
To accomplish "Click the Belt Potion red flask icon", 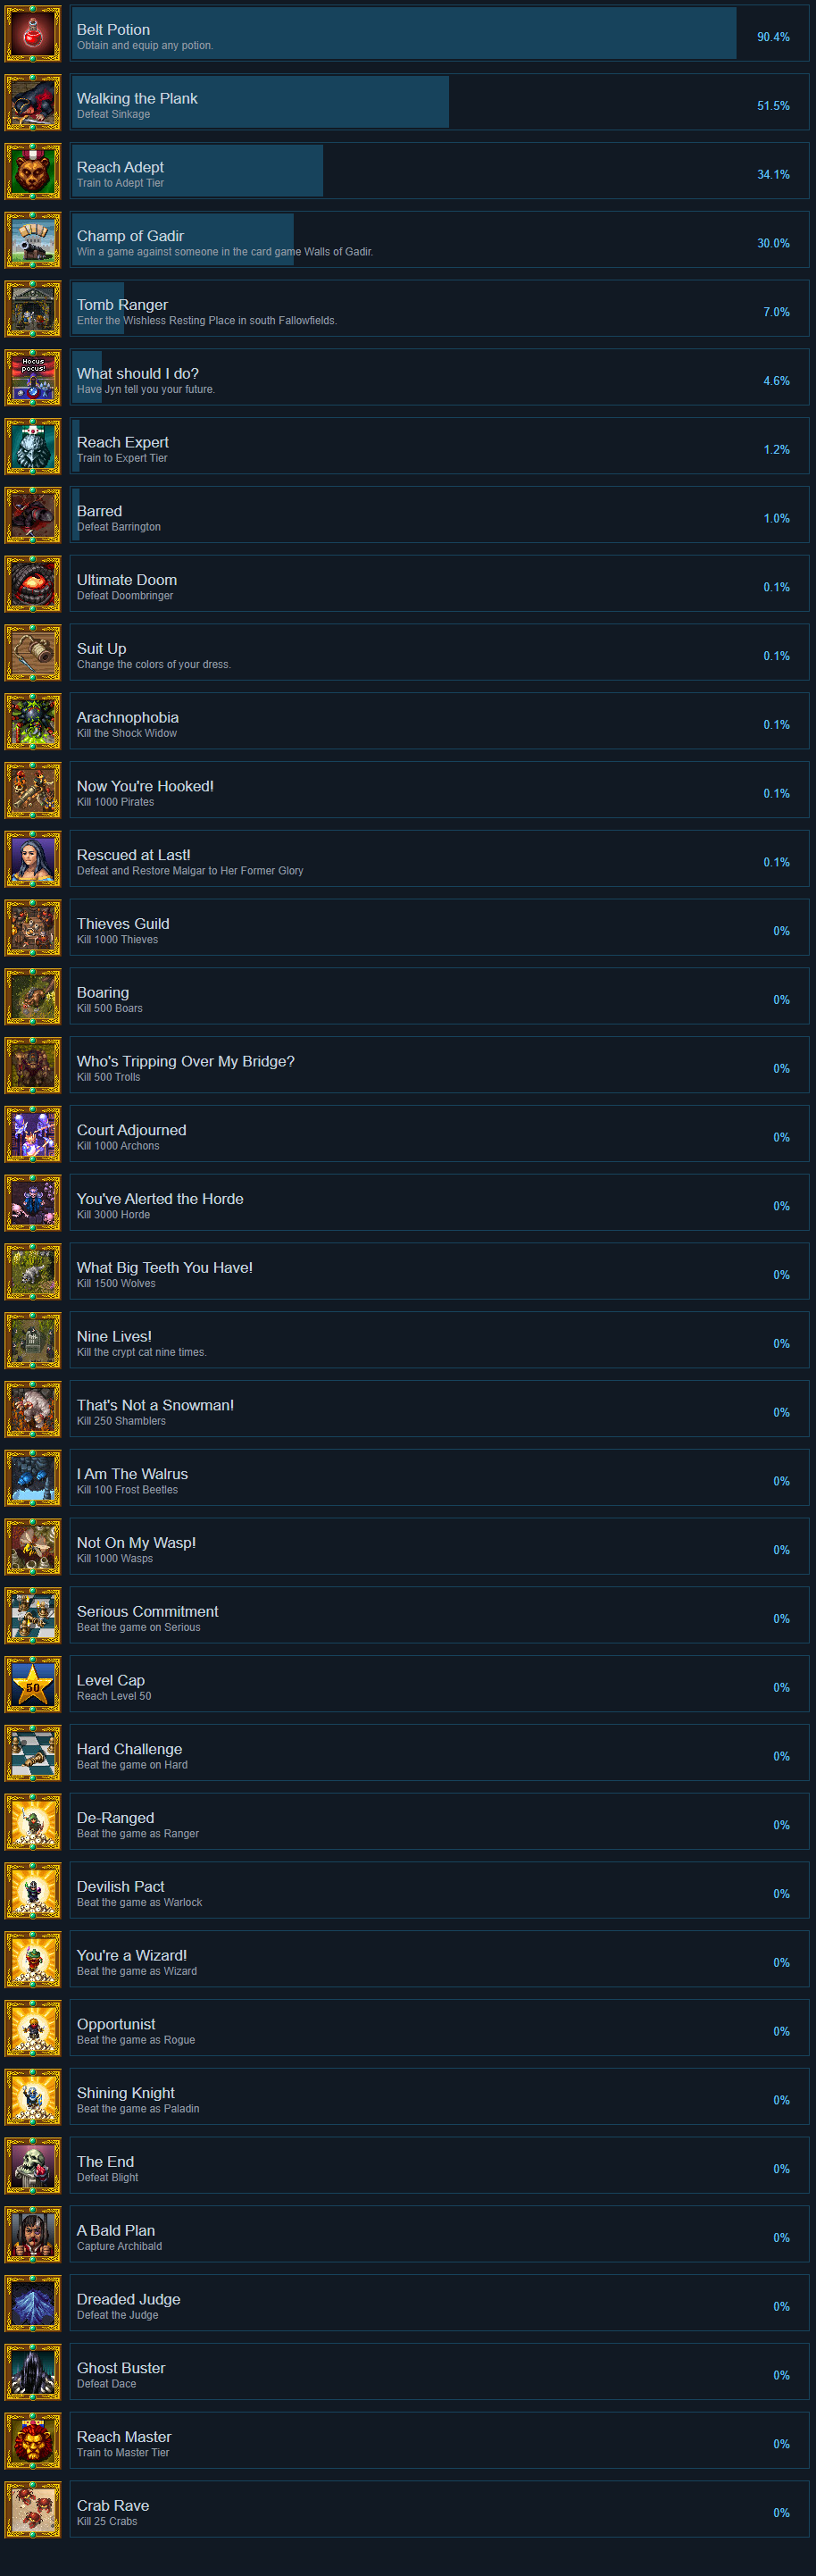I will click(33, 34).
